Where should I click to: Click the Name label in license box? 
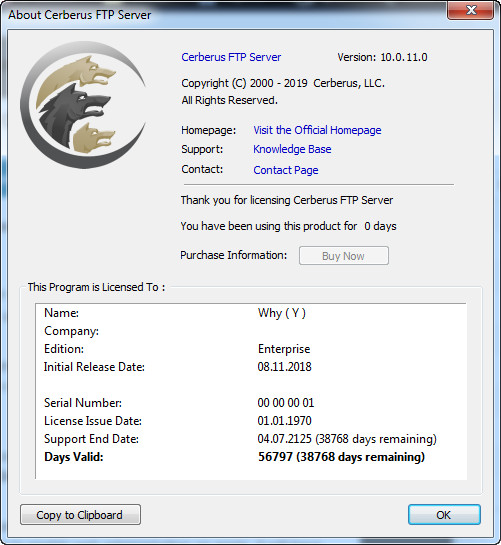click(62, 313)
